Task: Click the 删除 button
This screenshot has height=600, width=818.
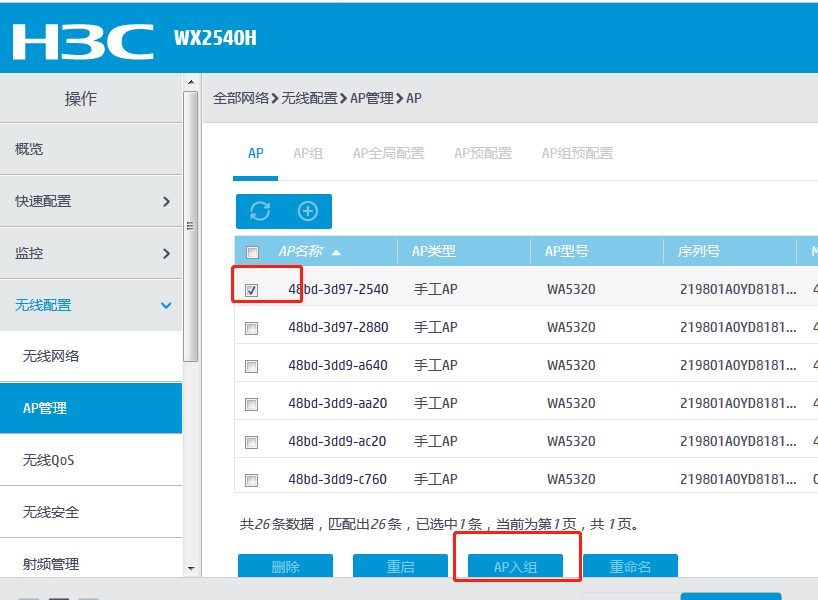Action: tap(285, 566)
